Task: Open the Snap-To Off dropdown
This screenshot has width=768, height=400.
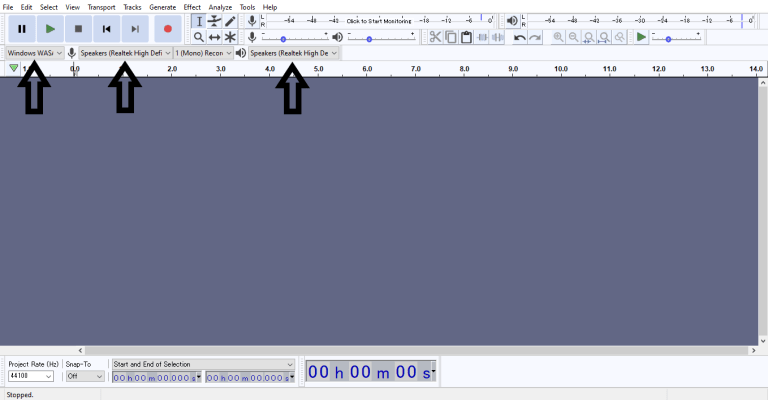Action: pos(85,376)
